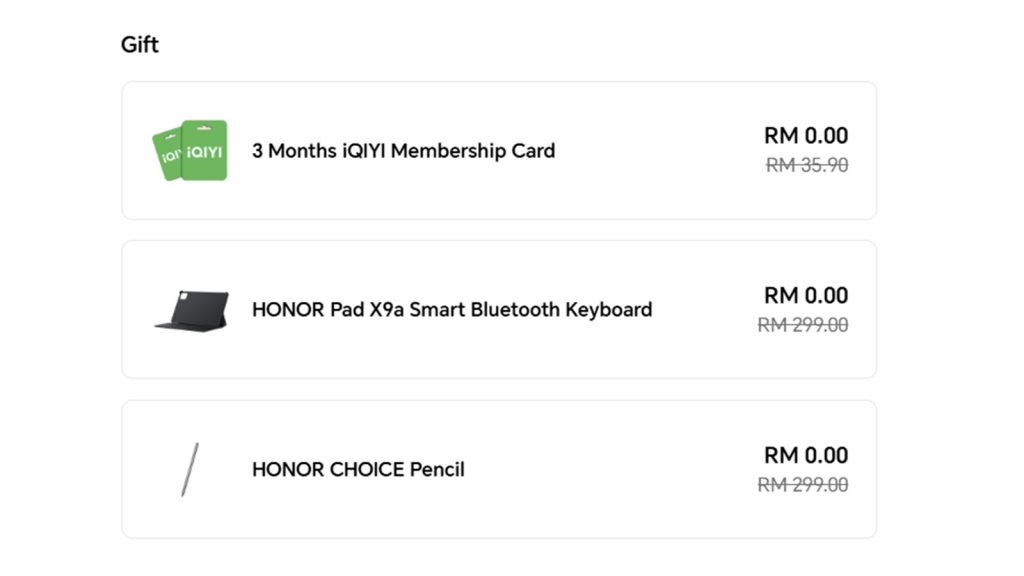Click crossed-out RM 35.90 original price
This screenshot has width=1024, height=576.
click(807, 165)
